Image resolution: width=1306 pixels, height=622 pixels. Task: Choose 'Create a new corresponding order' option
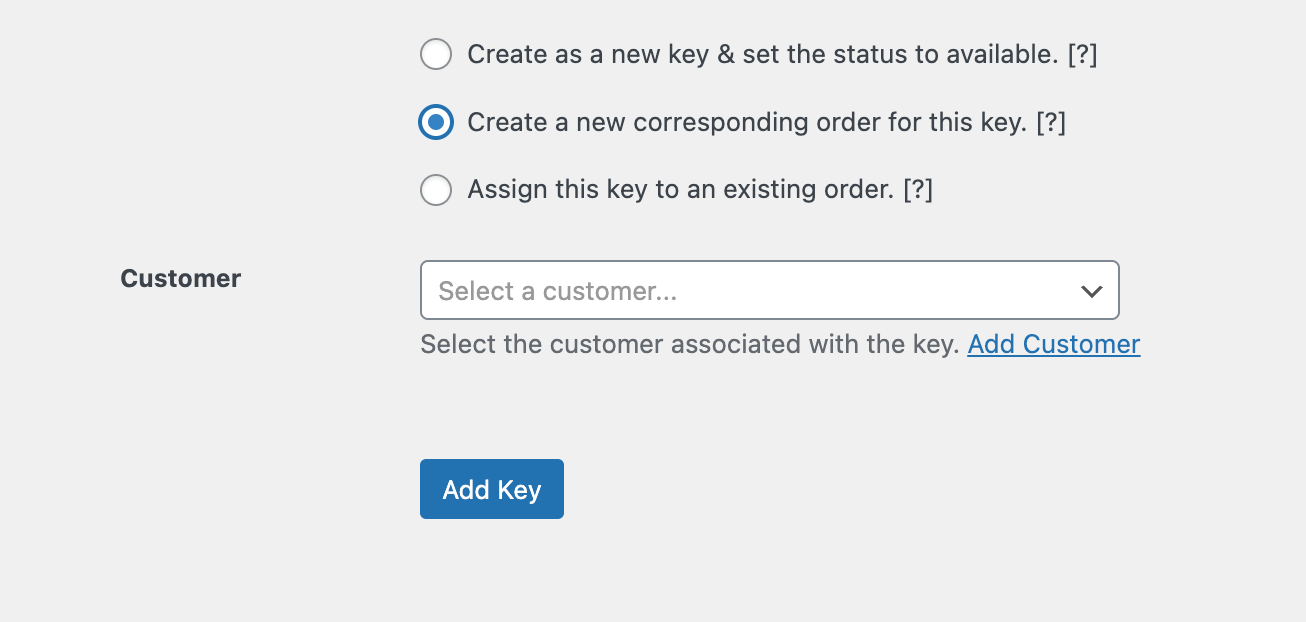tap(436, 121)
